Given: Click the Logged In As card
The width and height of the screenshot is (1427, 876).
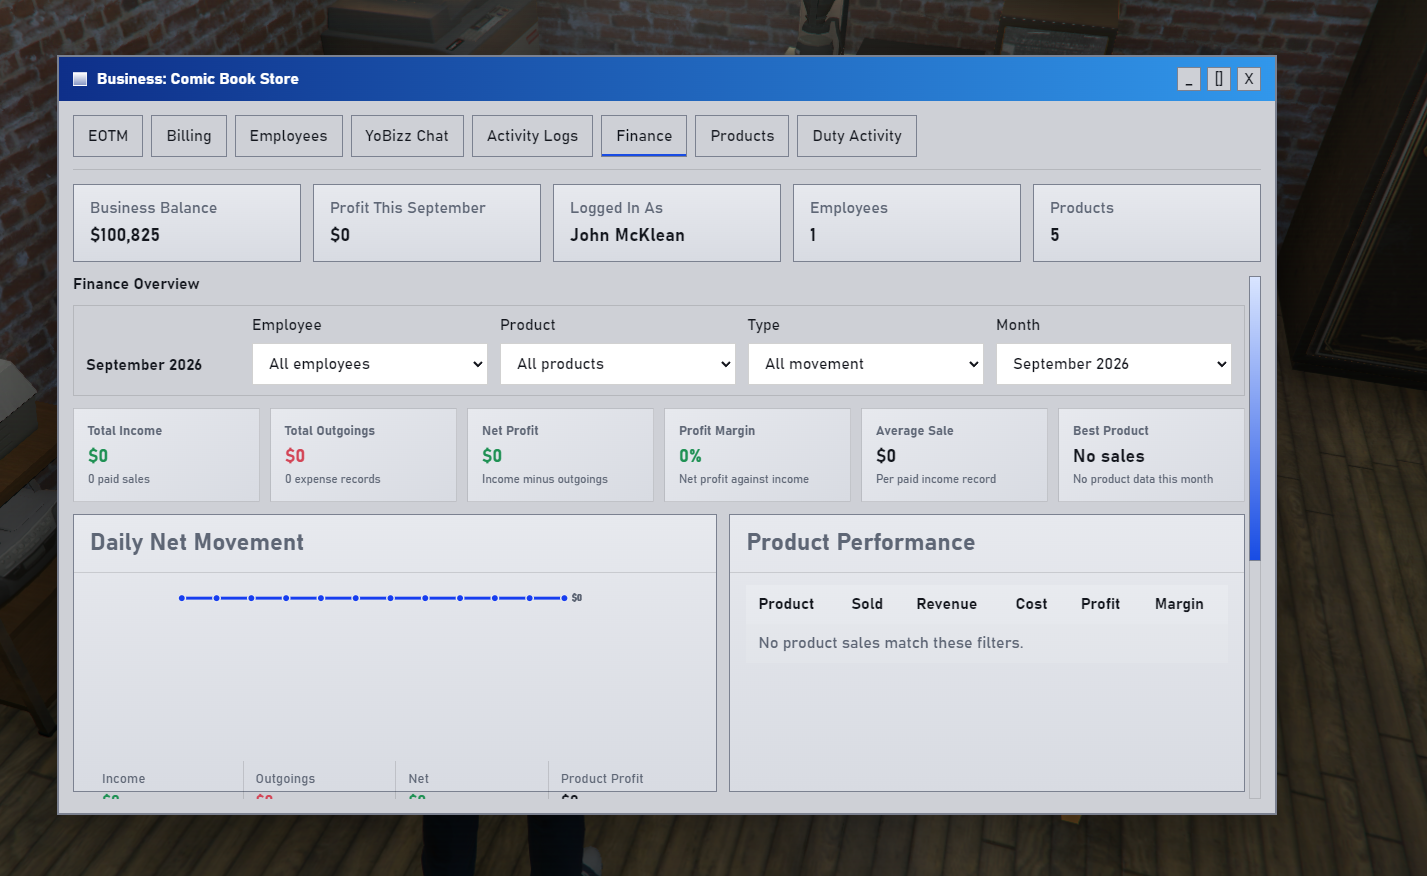Looking at the screenshot, I should pyautogui.click(x=667, y=223).
